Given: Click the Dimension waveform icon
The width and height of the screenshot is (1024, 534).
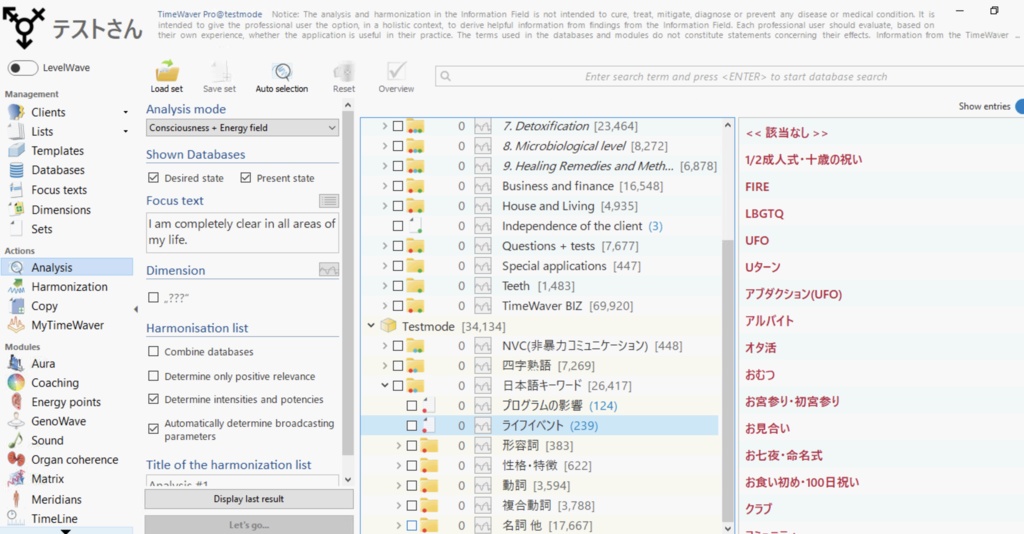Looking at the screenshot, I should [x=328, y=270].
